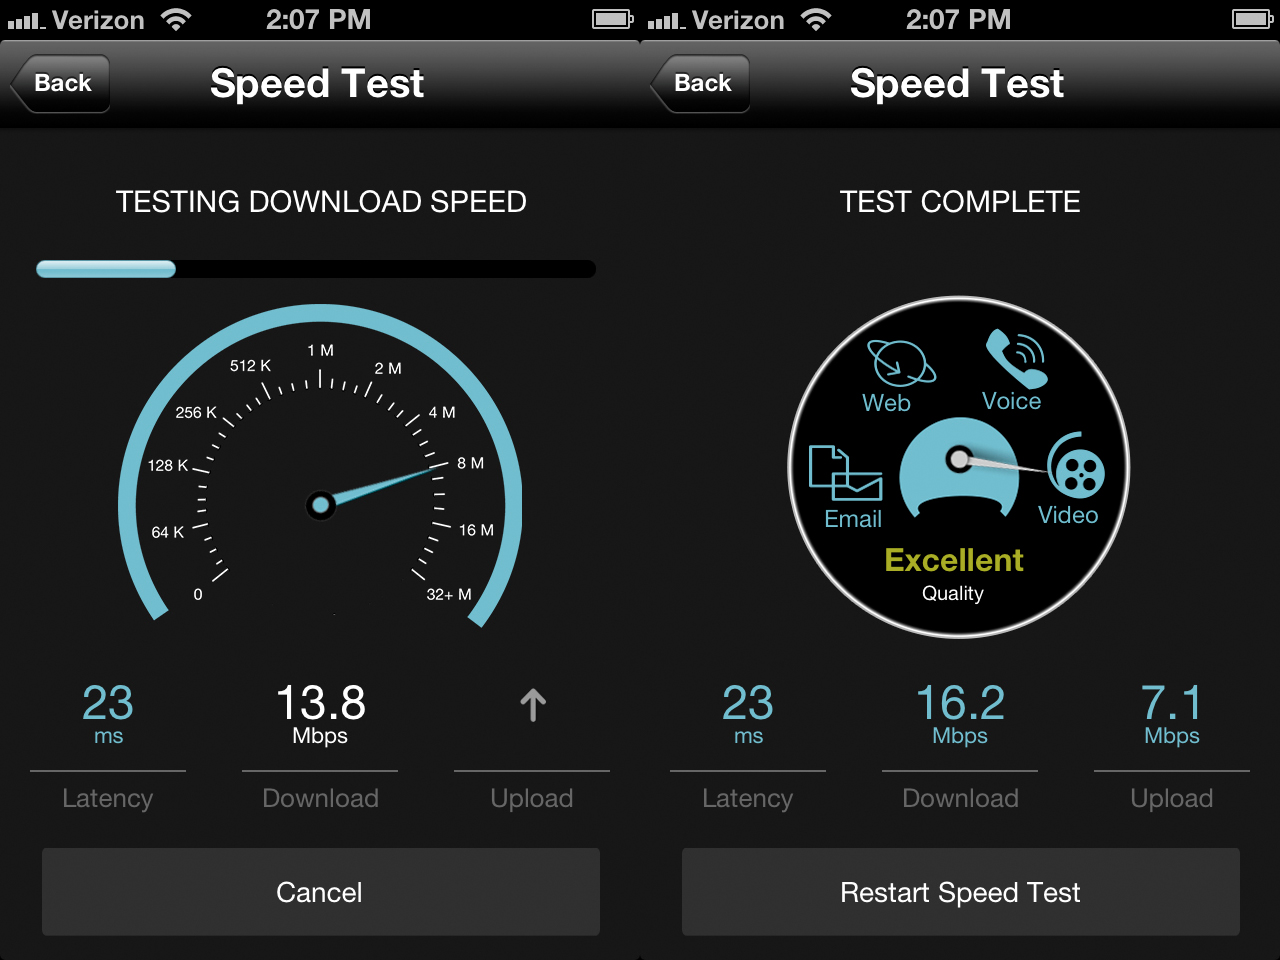Tap the Email envelope icon
Screen dimensions: 1280x960
point(845,473)
